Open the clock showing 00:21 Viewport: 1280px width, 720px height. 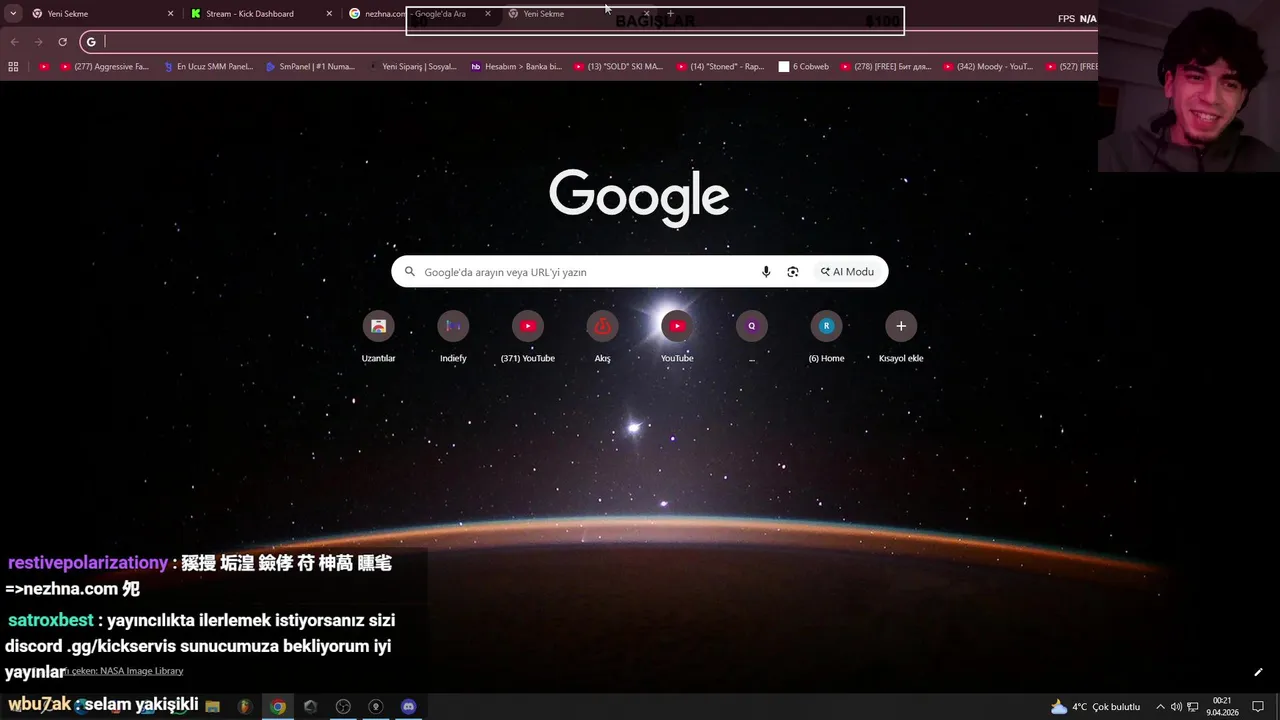pyautogui.click(x=1222, y=707)
